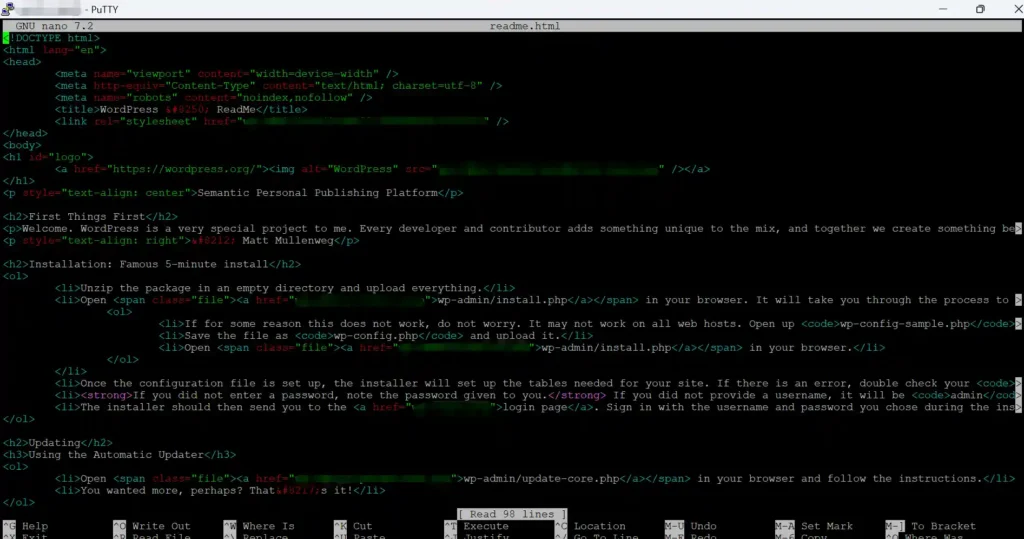Place cursor on 'First Things First' heading
The width and height of the screenshot is (1024, 539).
(87, 216)
